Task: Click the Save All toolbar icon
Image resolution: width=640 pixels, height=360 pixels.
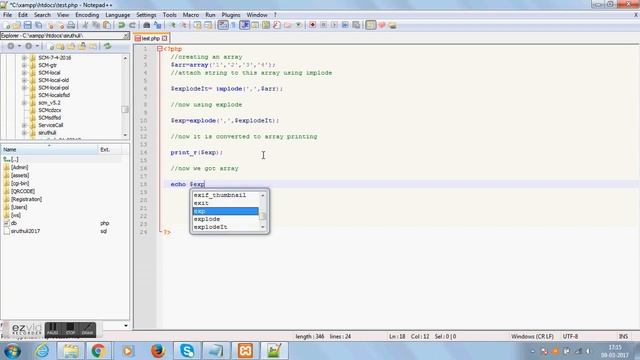Action: pyautogui.click(x=38, y=25)
